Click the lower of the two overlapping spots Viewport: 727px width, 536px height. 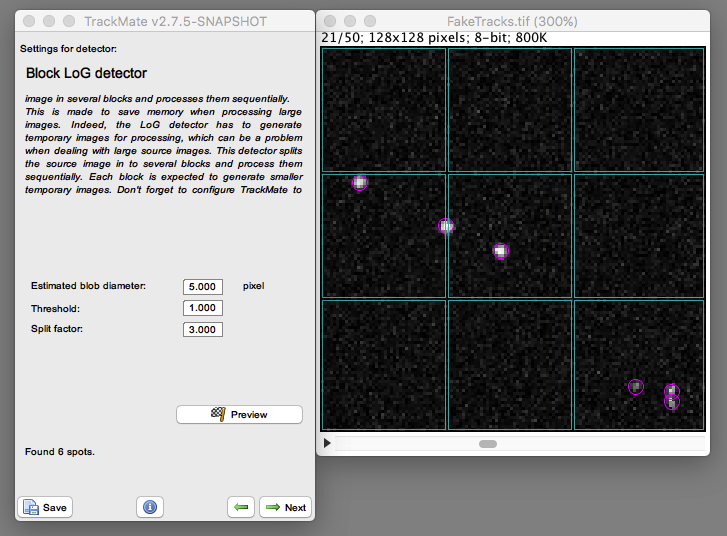[672, 404]
